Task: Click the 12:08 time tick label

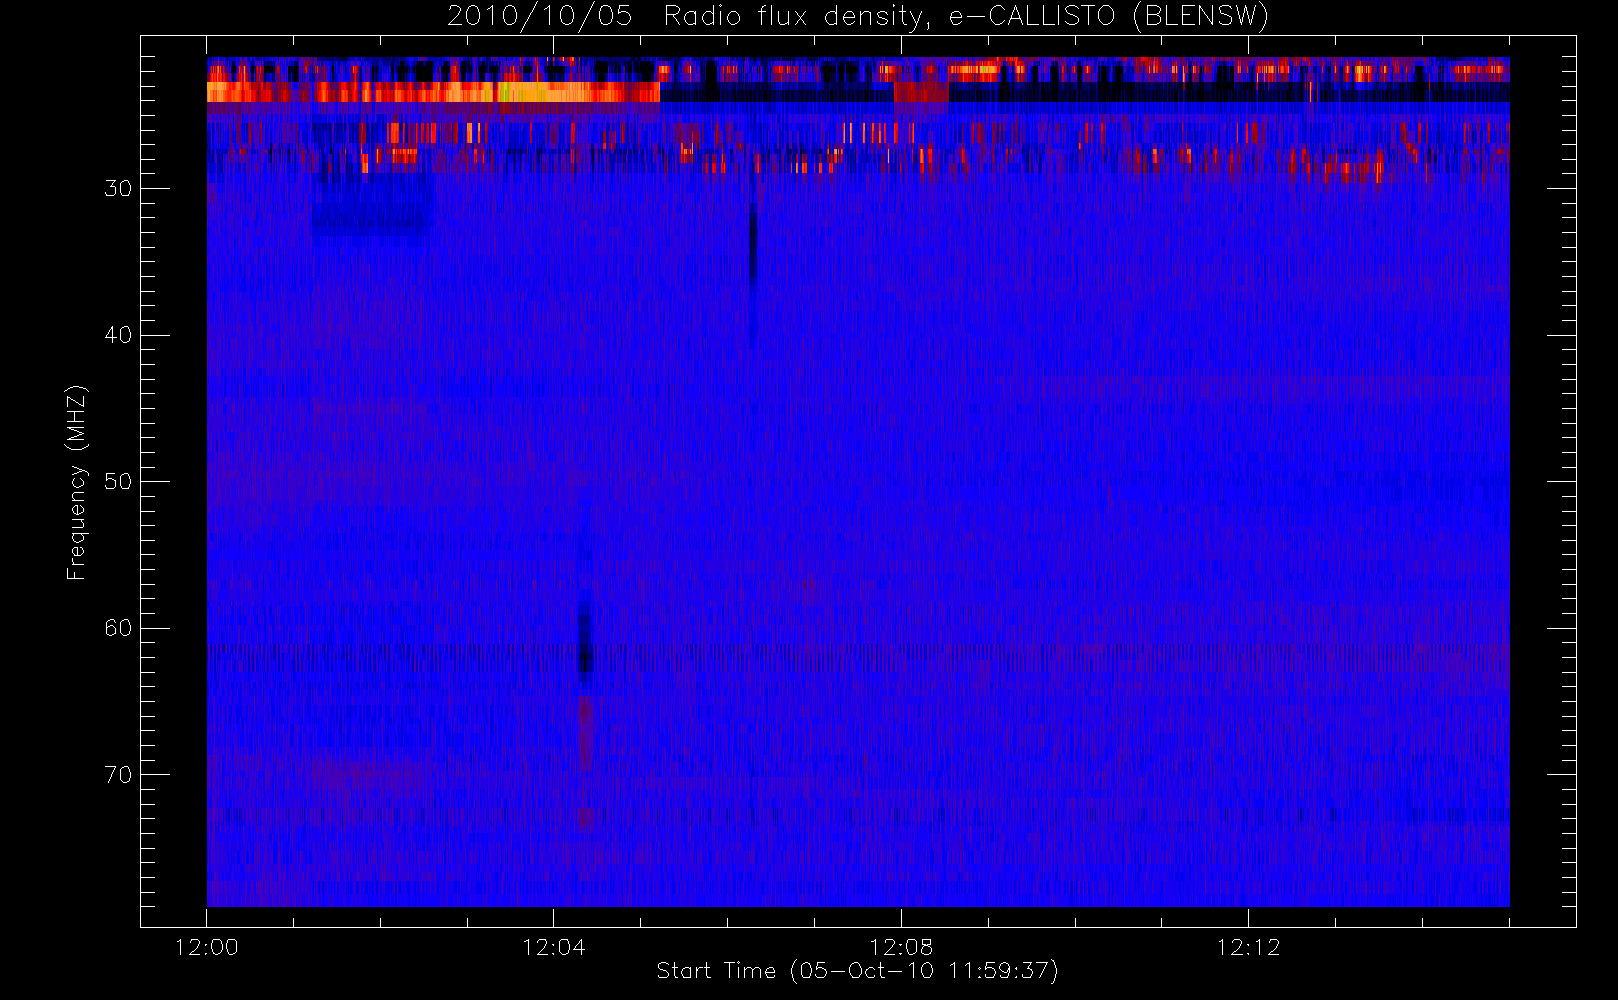Action: pyautogui.click(x=900, y=947)
